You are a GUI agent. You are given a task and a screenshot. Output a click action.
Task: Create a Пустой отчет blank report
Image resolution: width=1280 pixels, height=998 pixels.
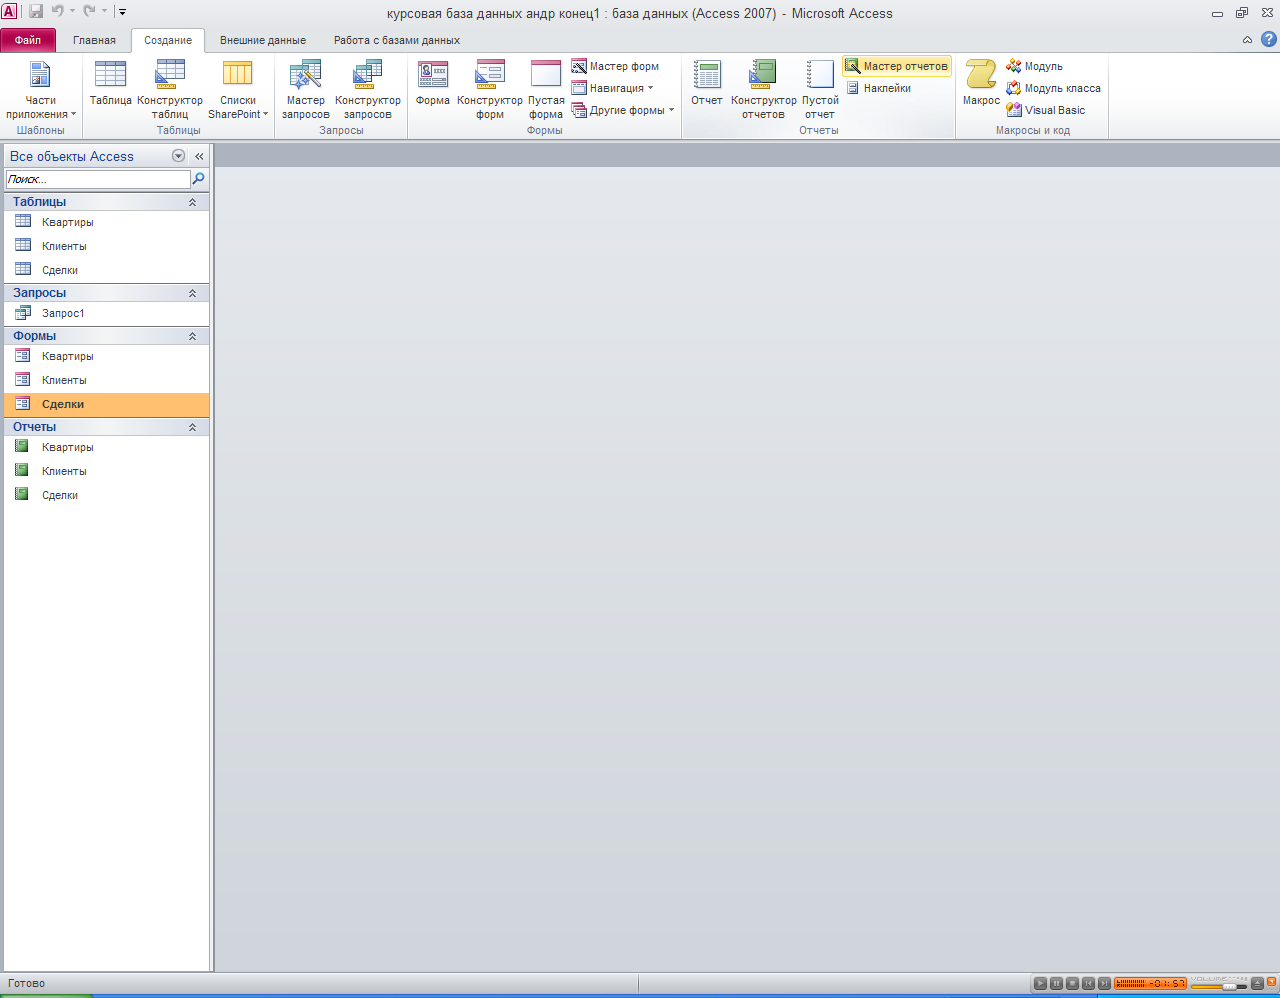pyautogui.click(x=820, y=89)
